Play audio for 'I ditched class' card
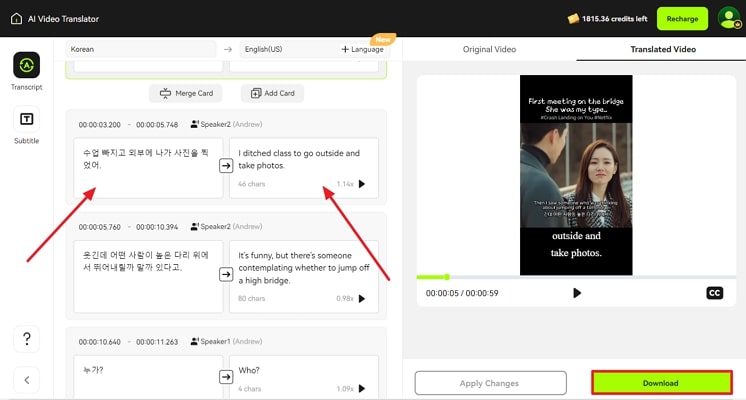746x400 pixels. coord(362,184)
